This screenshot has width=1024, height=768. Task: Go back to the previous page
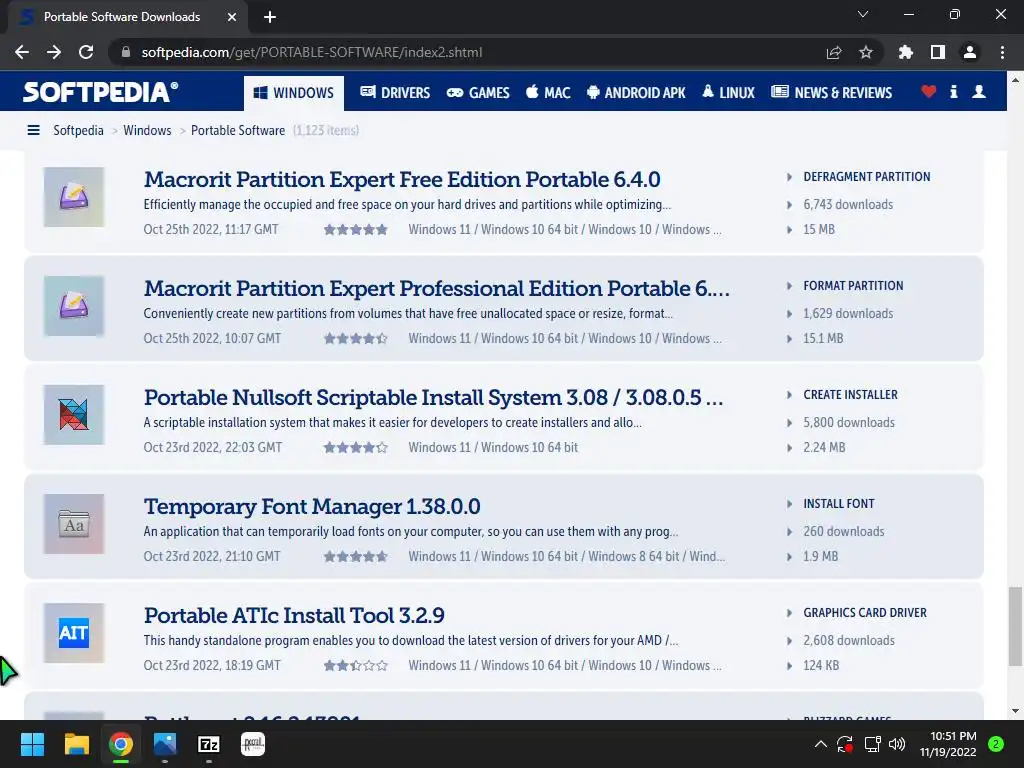(22, 52)
